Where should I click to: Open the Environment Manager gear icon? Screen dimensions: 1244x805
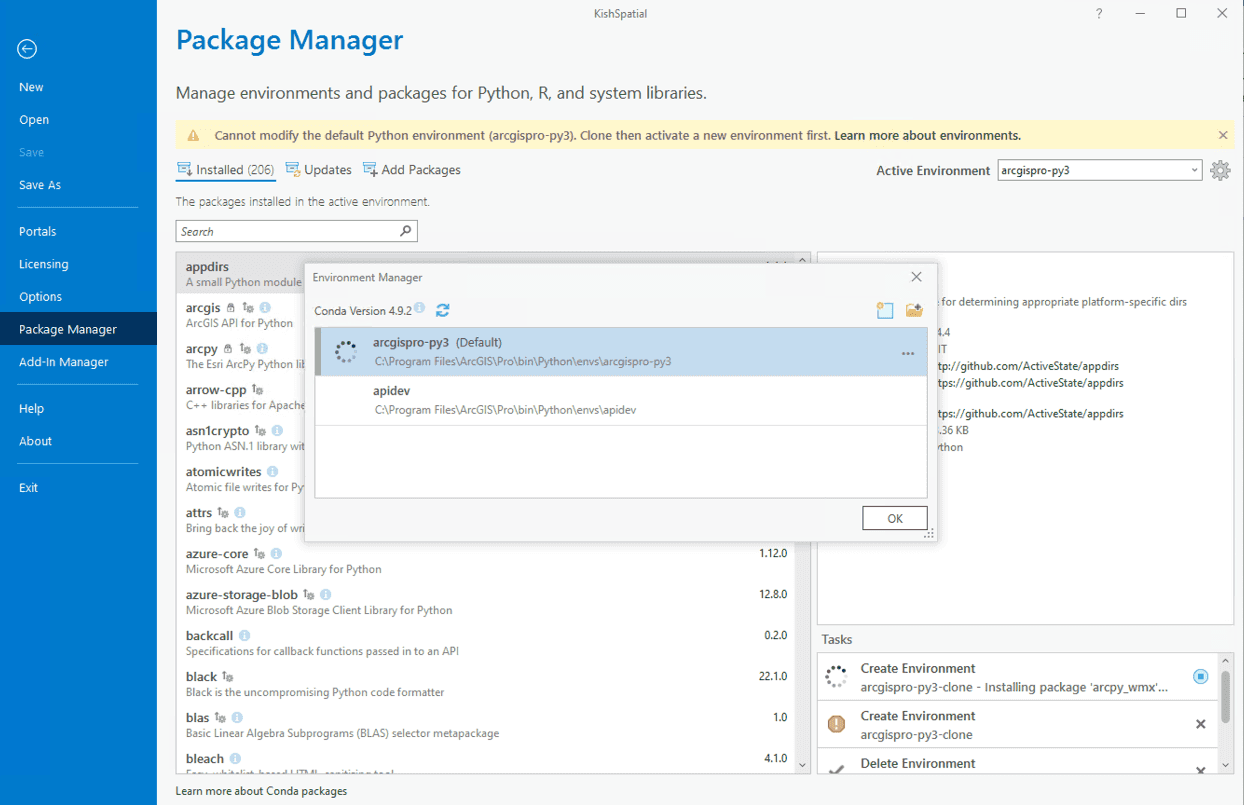[1220, 170]
